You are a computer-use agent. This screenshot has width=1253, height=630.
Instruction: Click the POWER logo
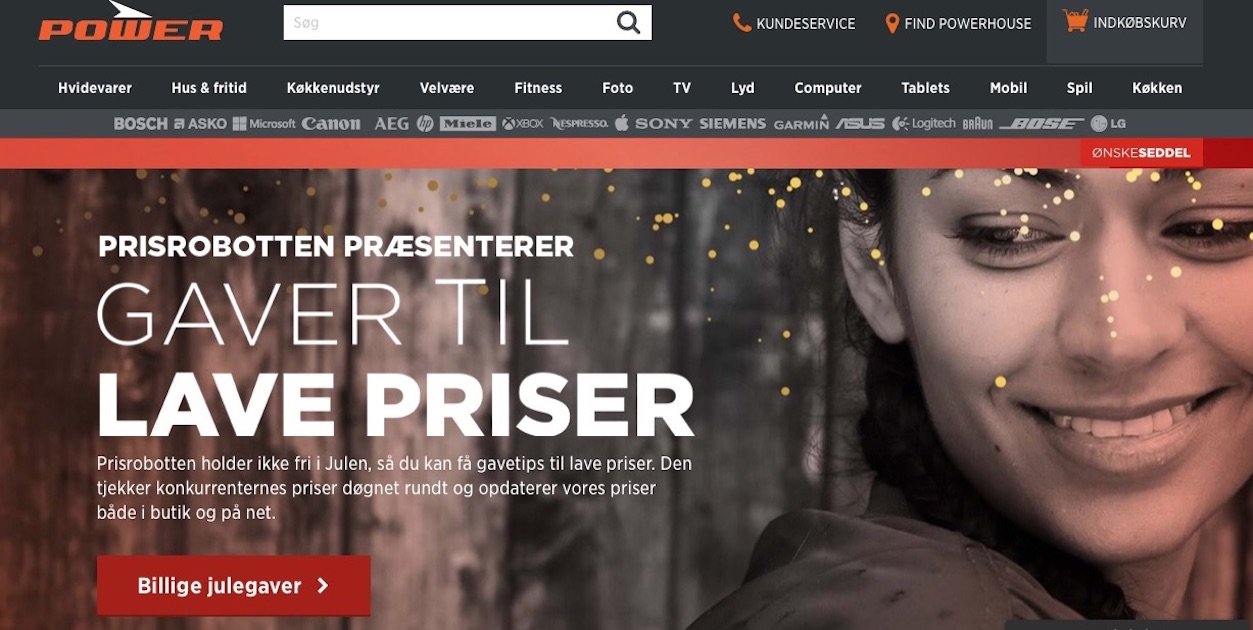(131, 21)
